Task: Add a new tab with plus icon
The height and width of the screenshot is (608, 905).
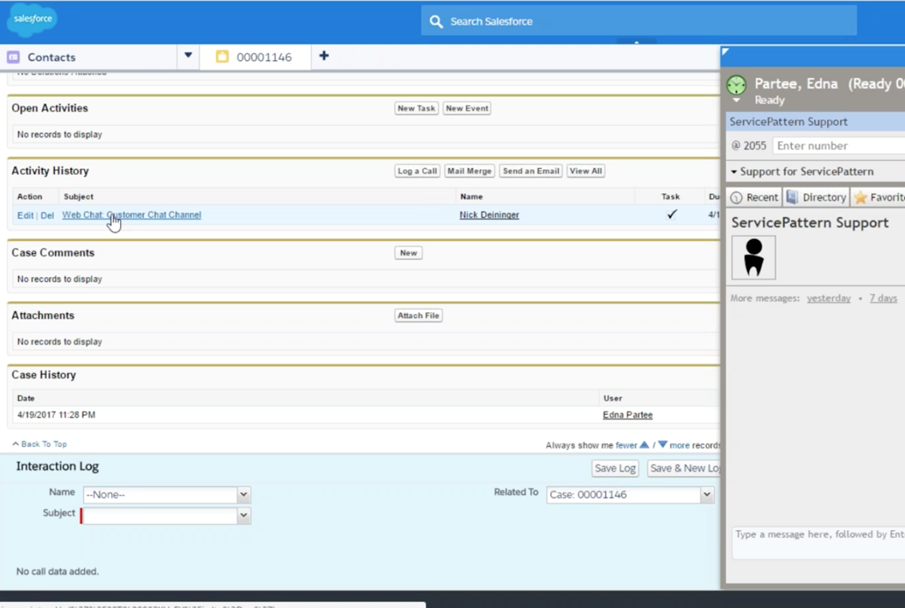Action: click(x=324, y=56)
